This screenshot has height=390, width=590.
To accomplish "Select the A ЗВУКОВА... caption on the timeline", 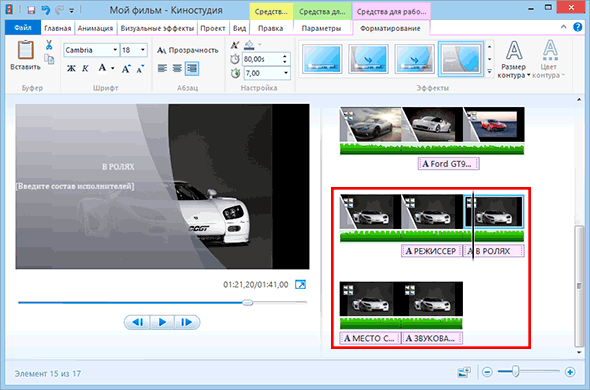I will coord(432,338).
